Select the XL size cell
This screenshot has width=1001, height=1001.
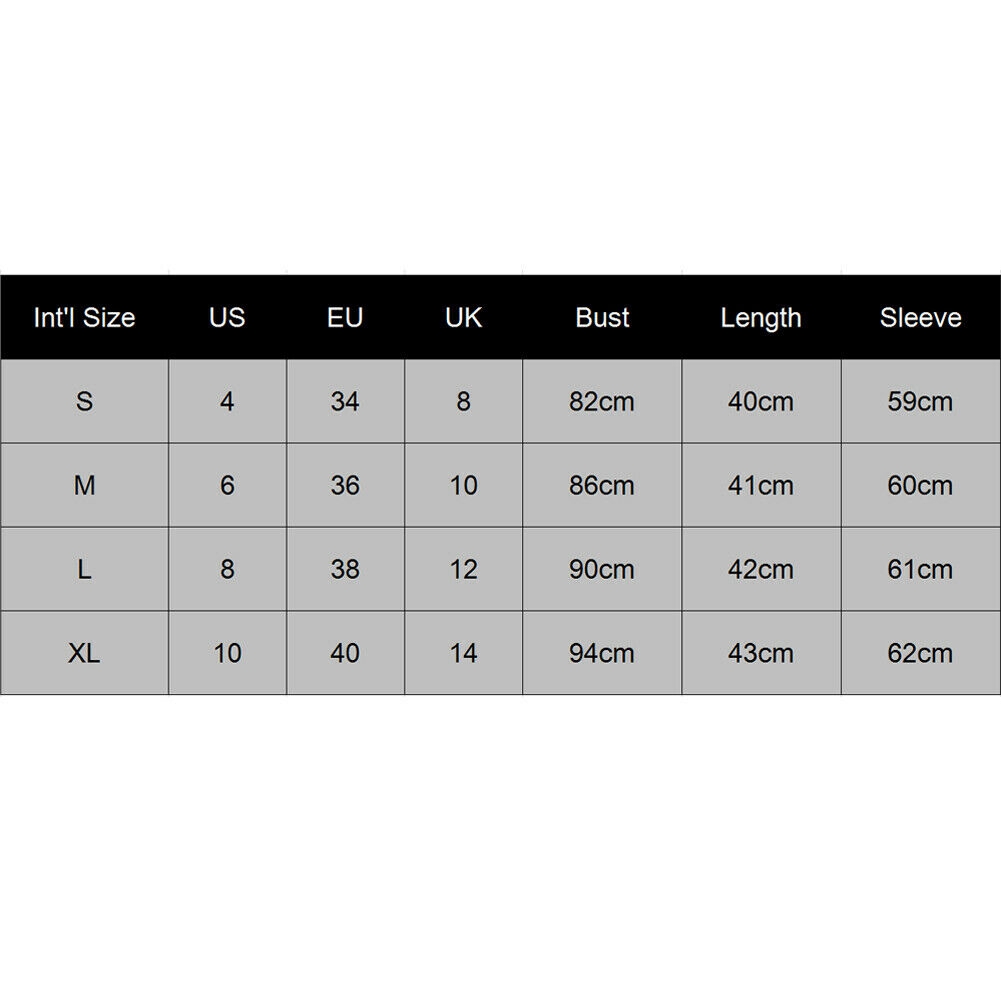84,654
